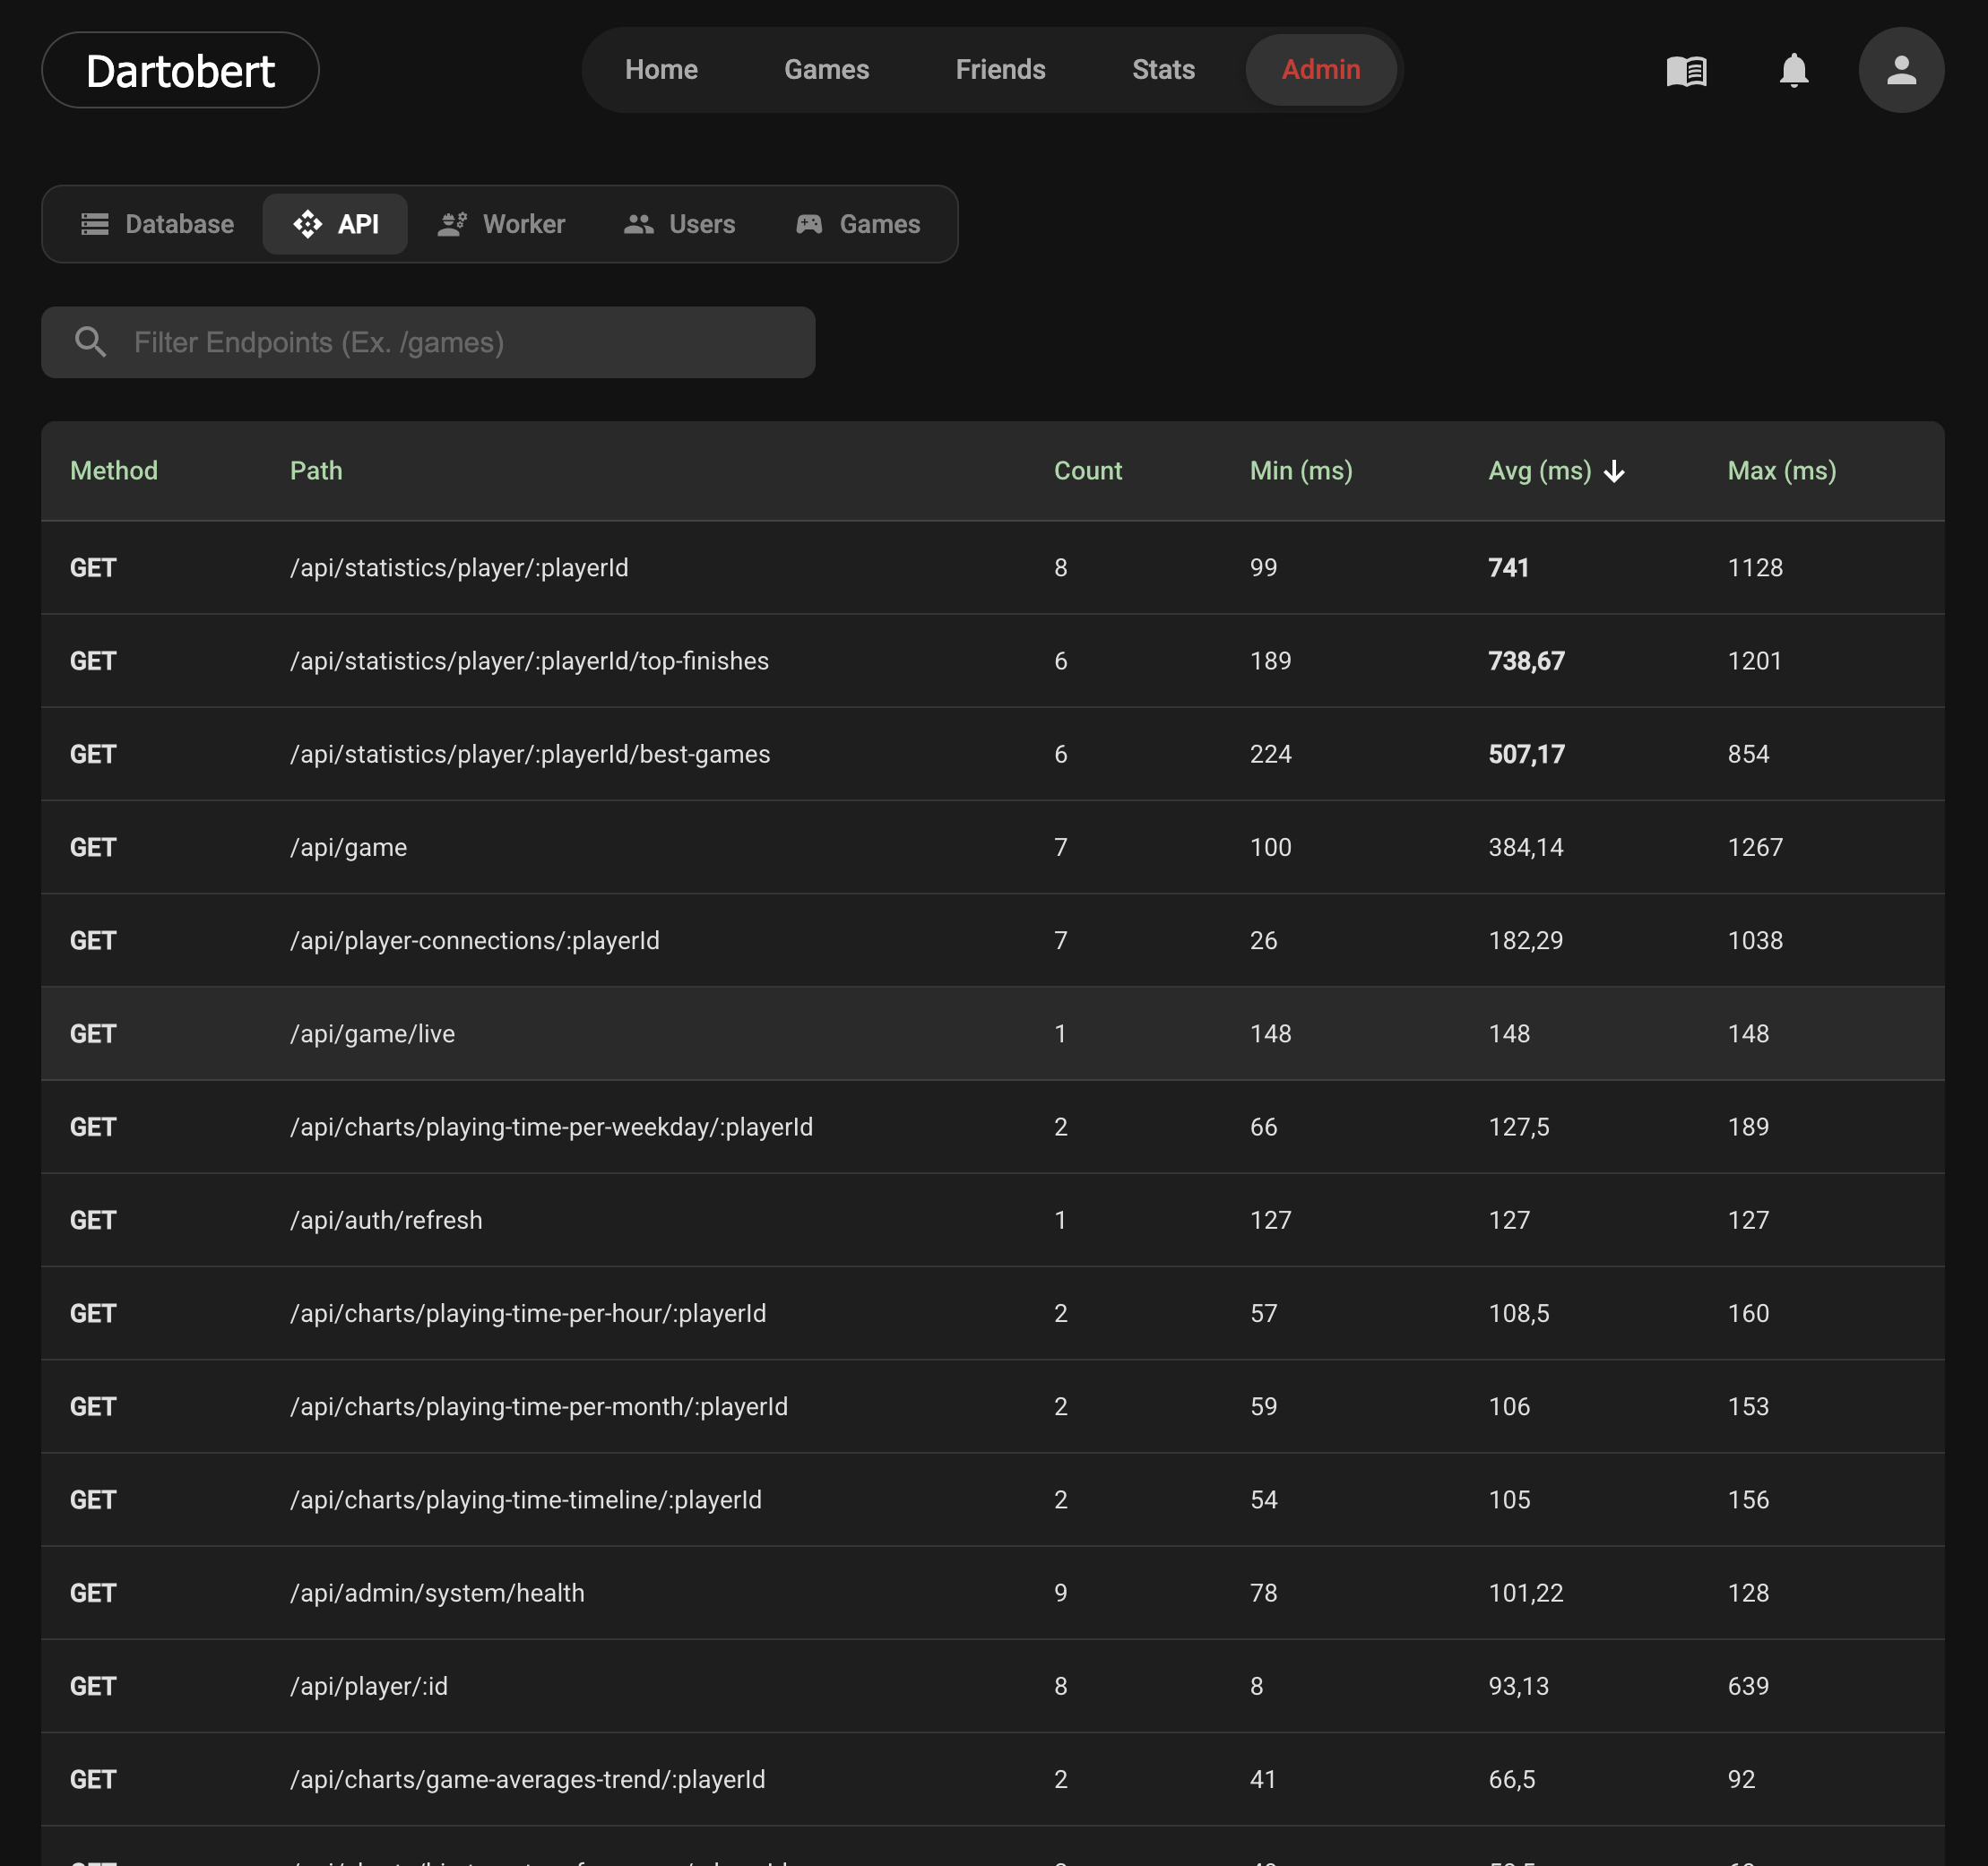The image size is (1988, 1866).
Task: View notifications with the bell icon
Action: (x=1794, y=70)
